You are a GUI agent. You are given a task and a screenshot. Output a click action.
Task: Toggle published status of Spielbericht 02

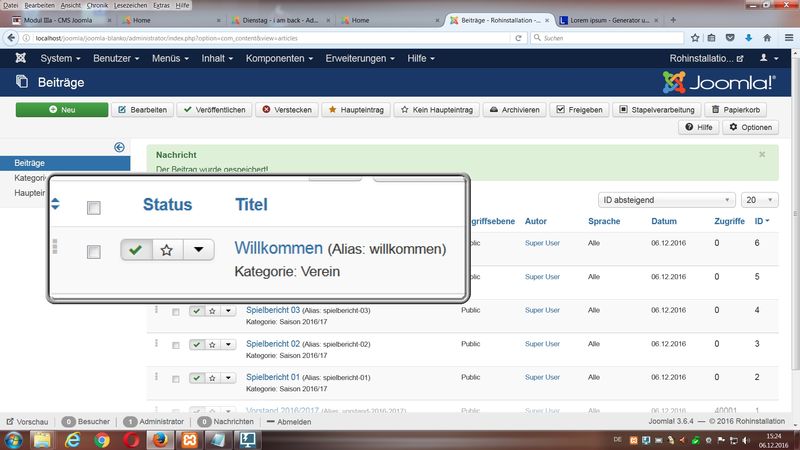(x=196, y=344)
